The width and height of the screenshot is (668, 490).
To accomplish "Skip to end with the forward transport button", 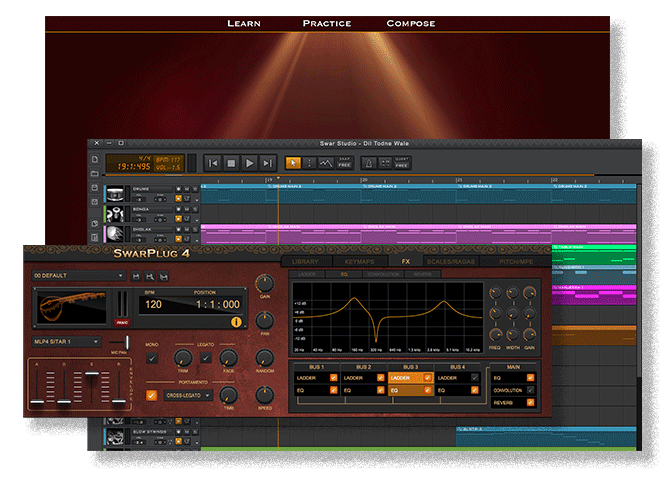I will point(268,163).
